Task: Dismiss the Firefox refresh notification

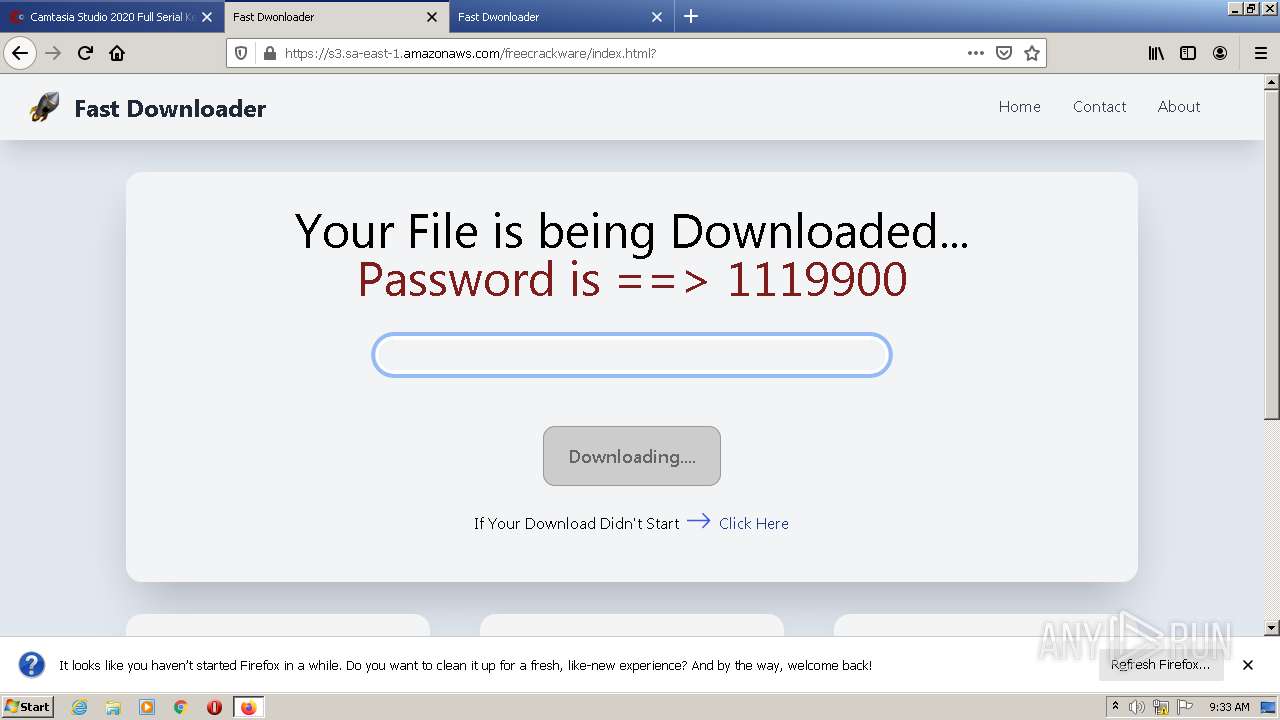Action: (x=1248, y=665)
